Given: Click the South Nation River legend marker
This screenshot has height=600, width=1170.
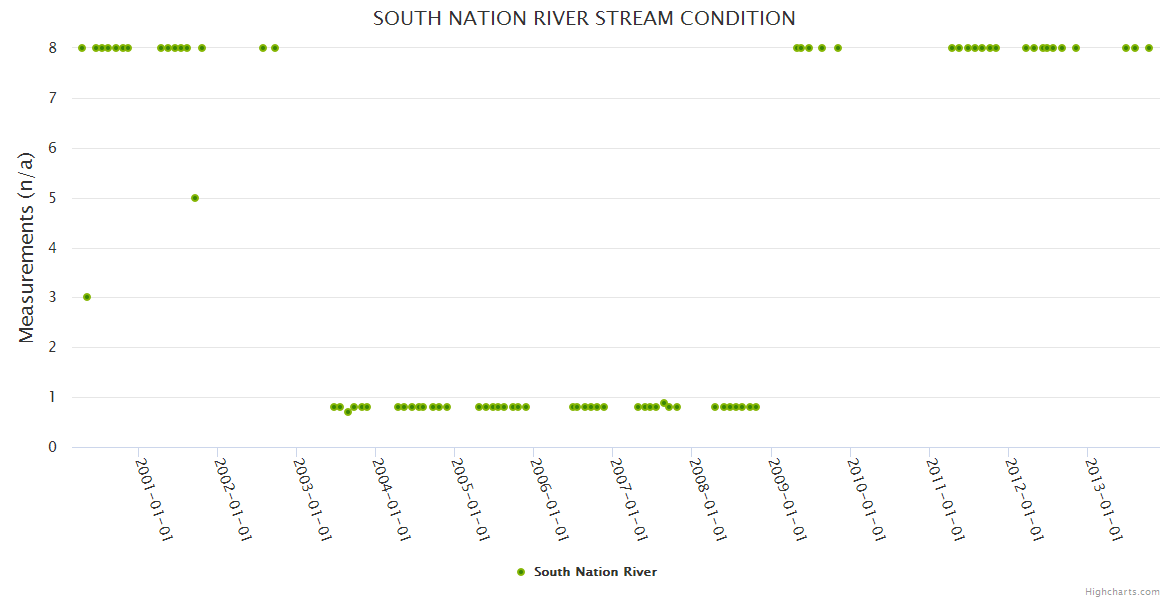Looking at the screenshot, I should click(520, 572).
